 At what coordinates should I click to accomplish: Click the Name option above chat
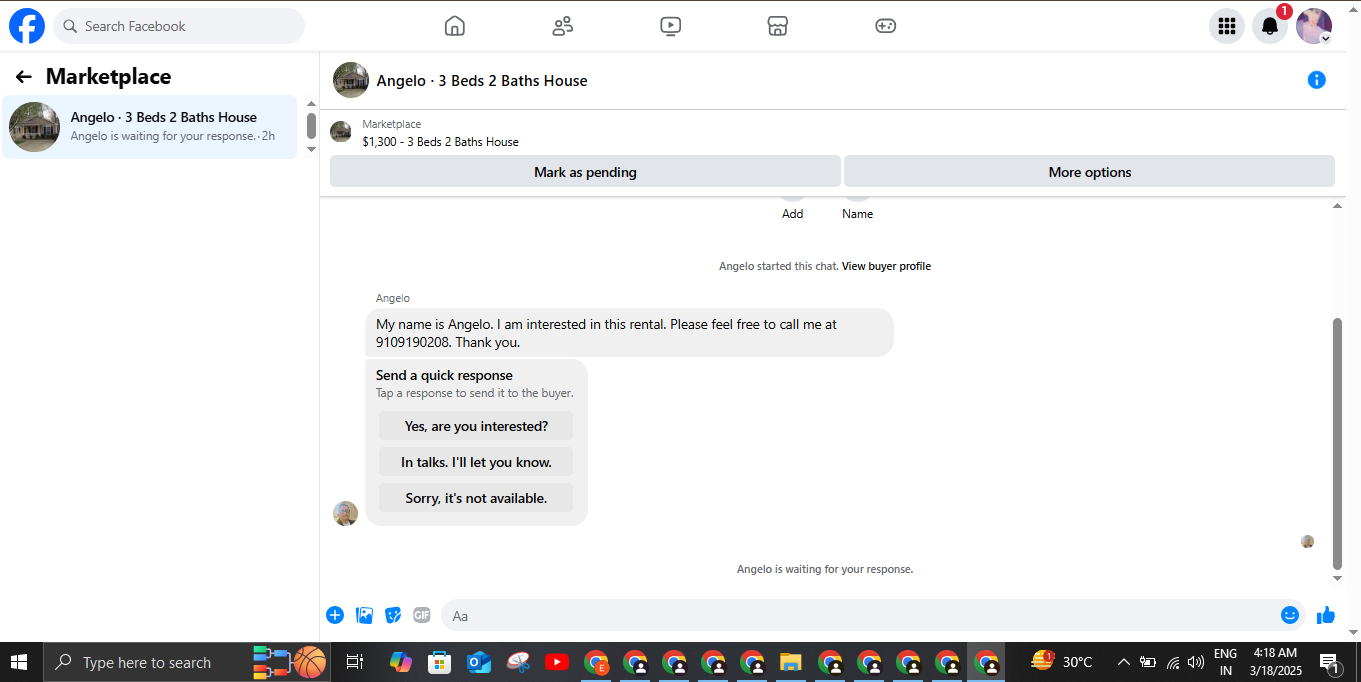point(858,214)
